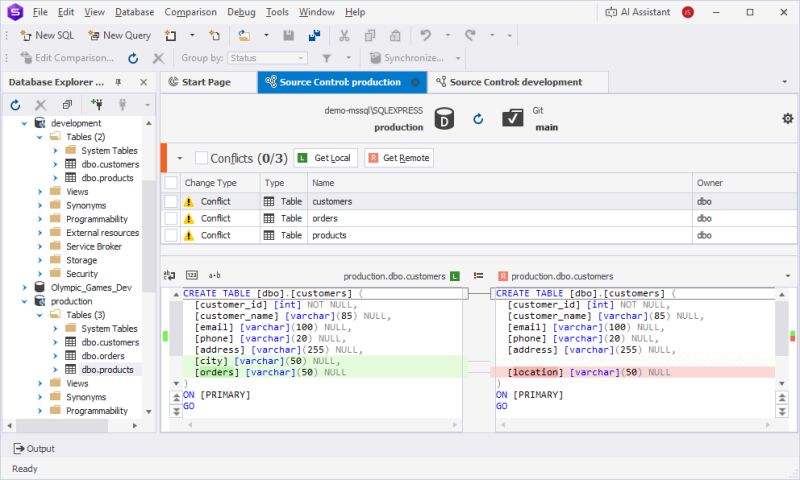The height and width of the screenshot is (480, 800).
Task: Expand the Olympic_Games_Dev database node
Action: [25, 286]
